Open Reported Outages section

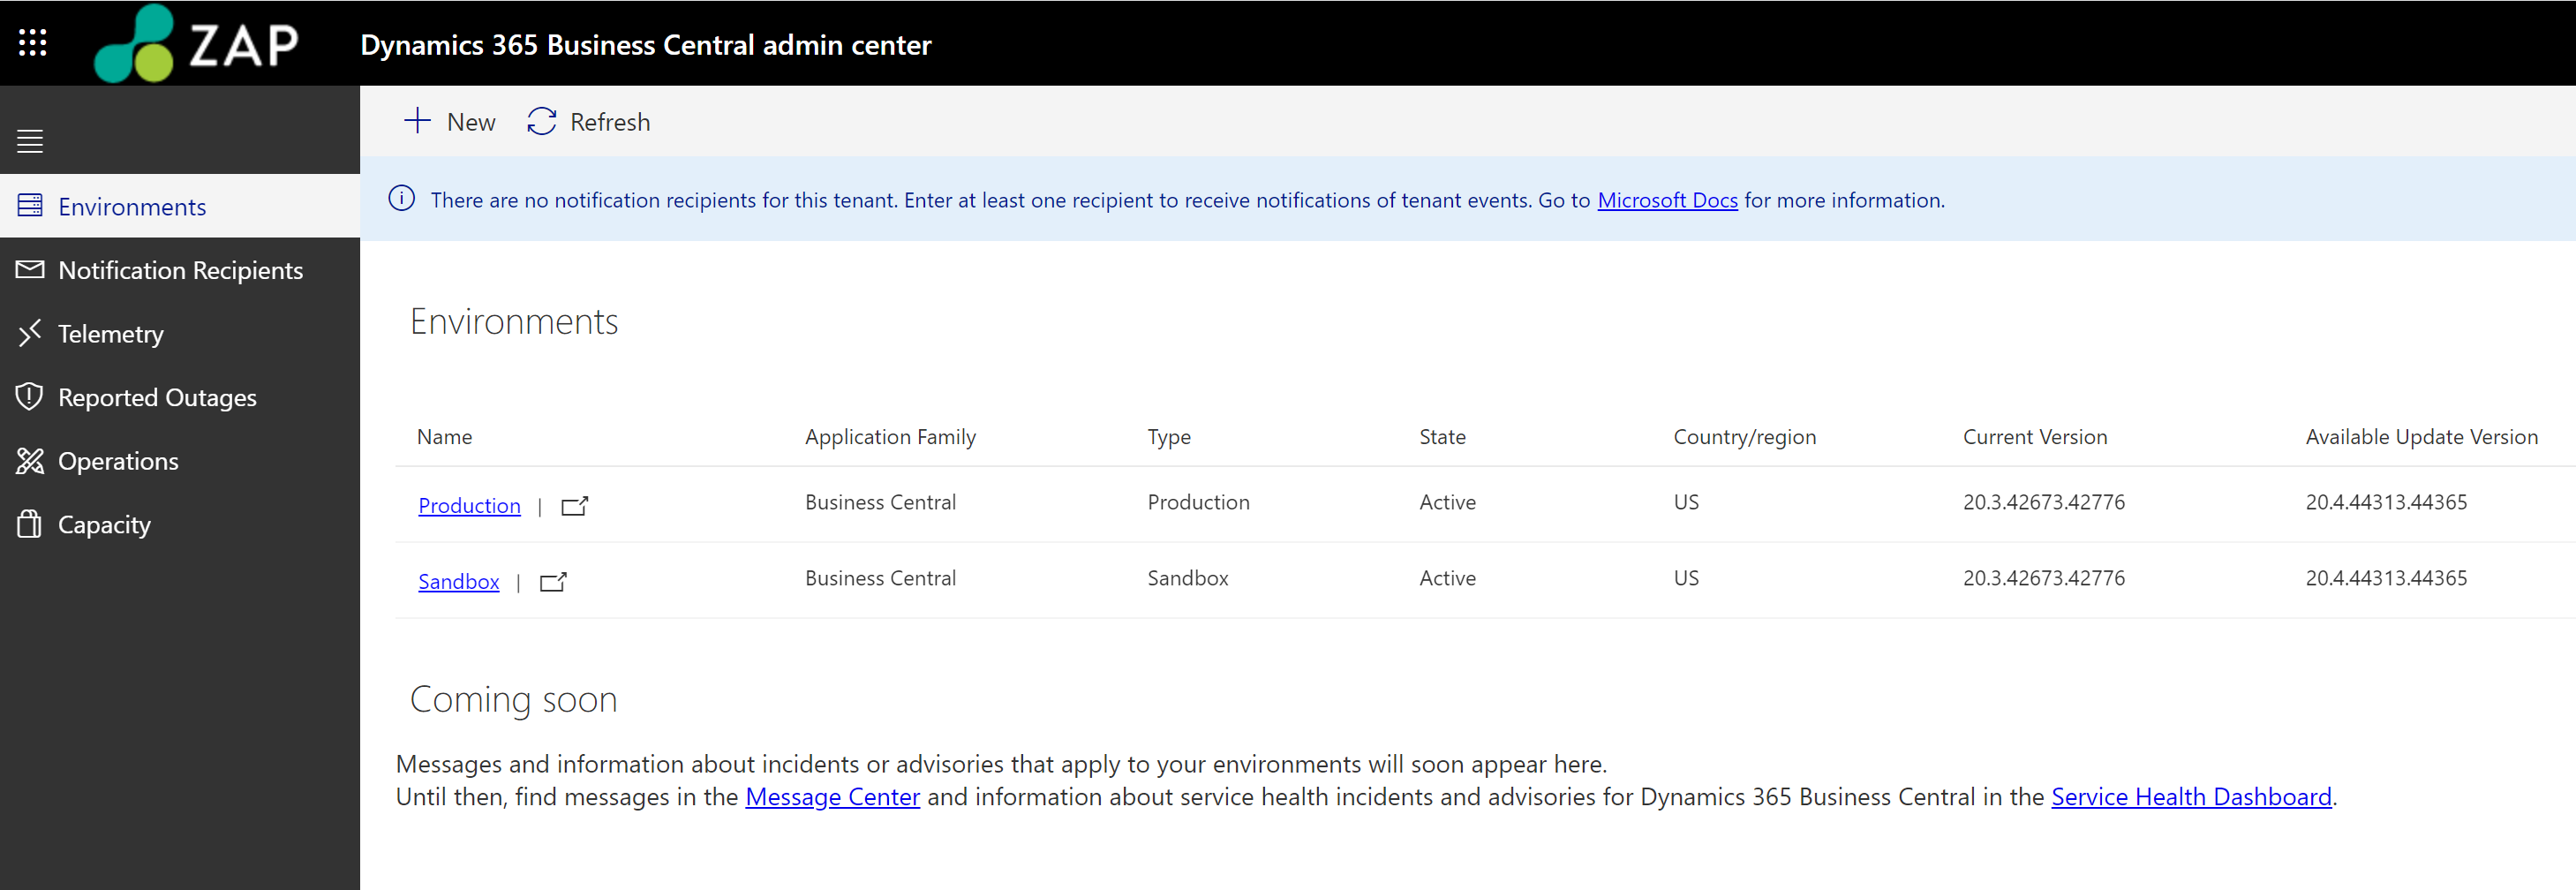pyautogui.click(x=180, y=397)
